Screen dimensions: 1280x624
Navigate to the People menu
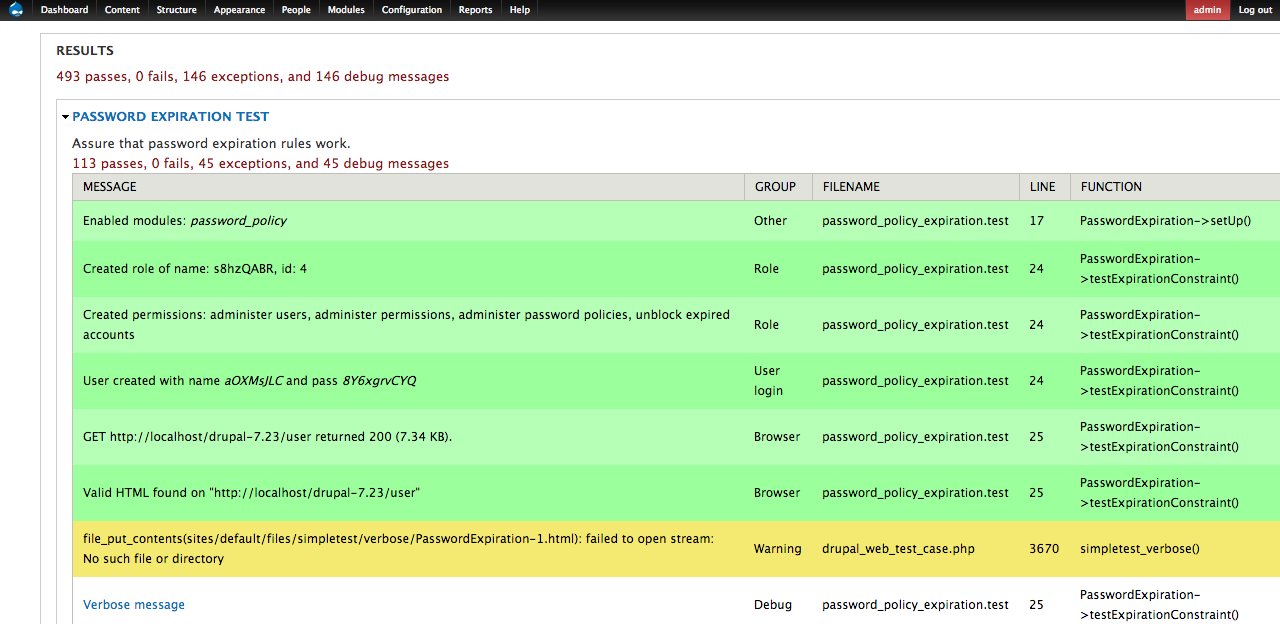(296, 10)
